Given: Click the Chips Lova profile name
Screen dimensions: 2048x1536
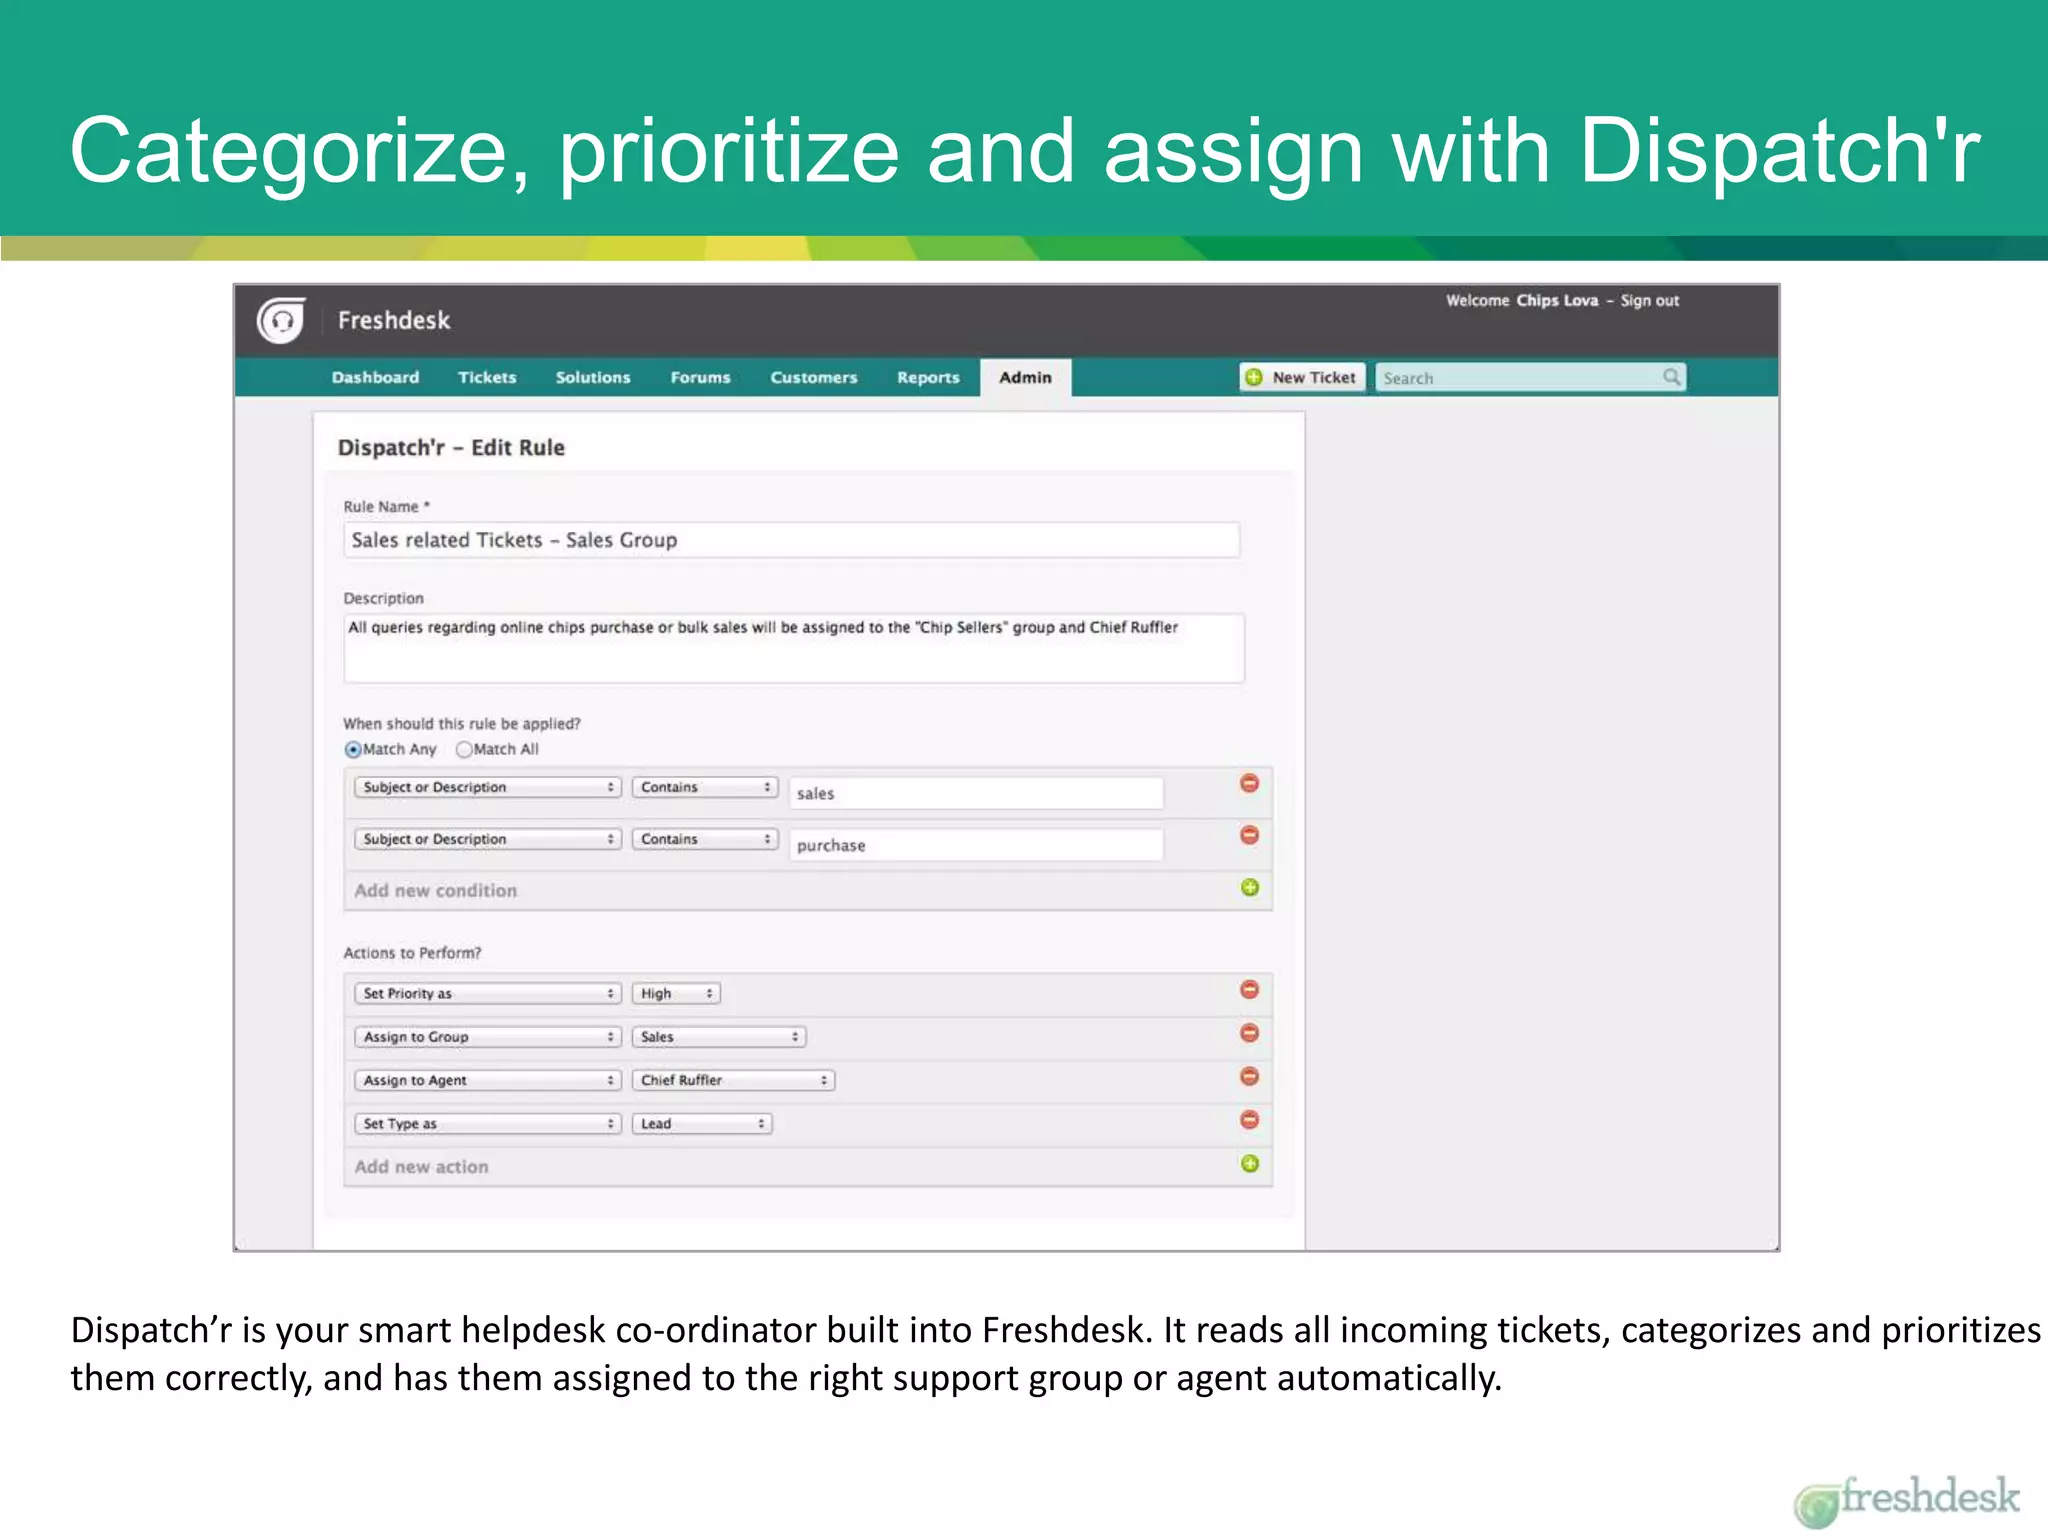Looking at the screenshot, I should [1557, 301].
